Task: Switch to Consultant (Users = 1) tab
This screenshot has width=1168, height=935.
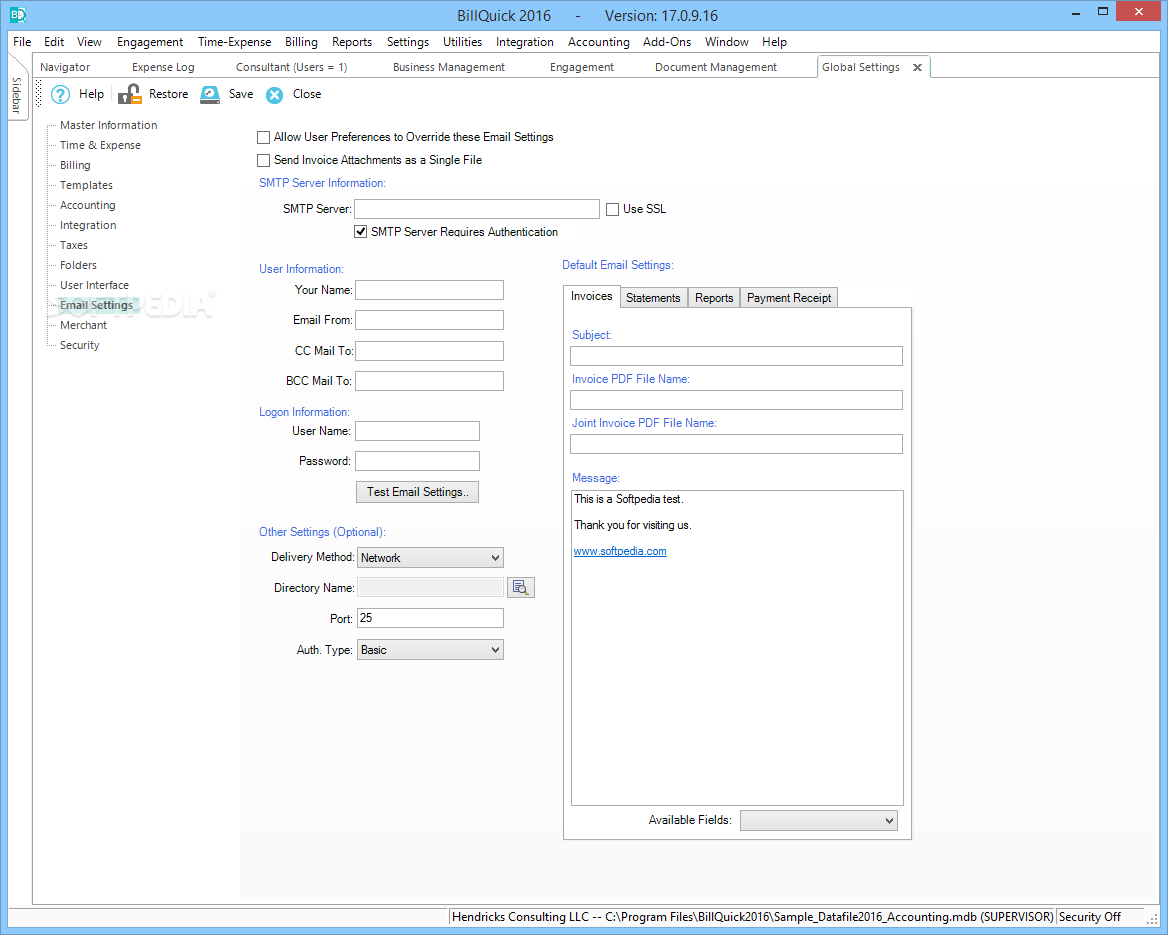Action: point(291,67)
